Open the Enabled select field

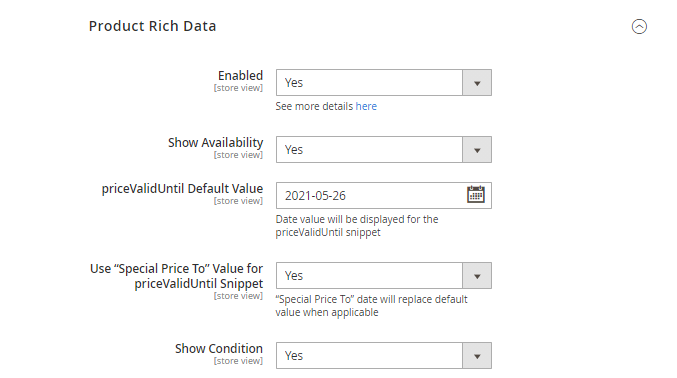pos(384,83)
